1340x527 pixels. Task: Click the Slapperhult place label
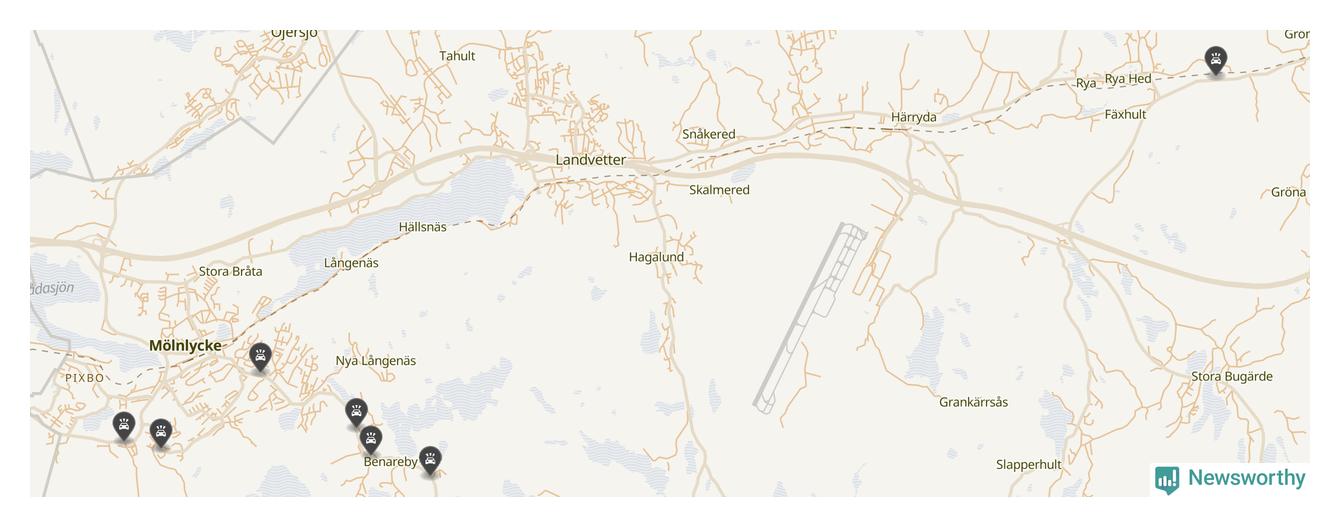coord(1029,464)
